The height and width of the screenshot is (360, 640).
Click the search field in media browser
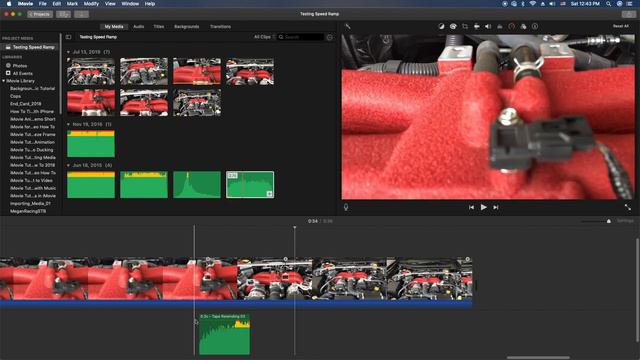(x=301, y=37)
